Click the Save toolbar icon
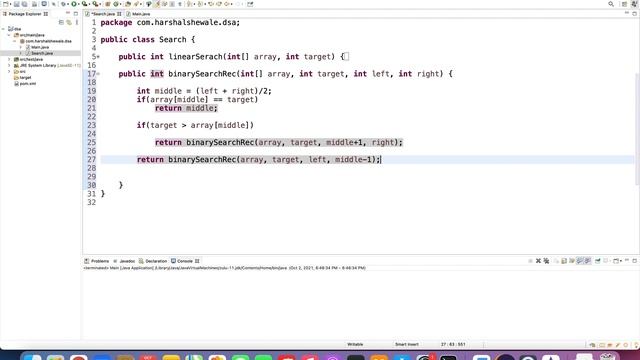The height and width of the screenshot is (360, 640). point(16,4)
